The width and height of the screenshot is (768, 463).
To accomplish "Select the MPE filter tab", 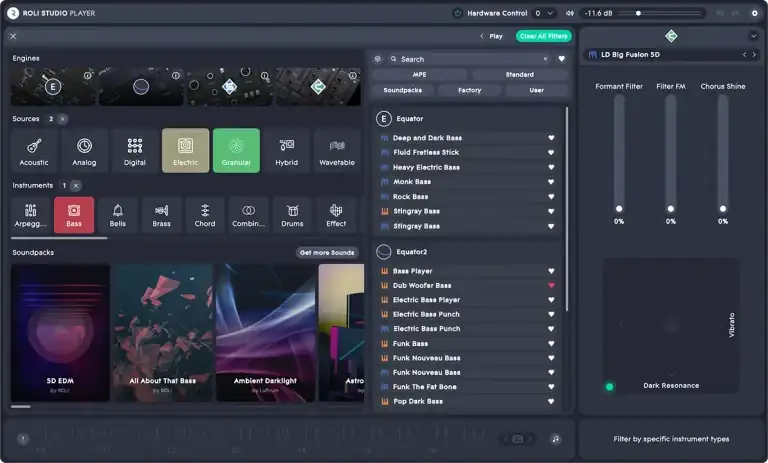I will (420, 74).
